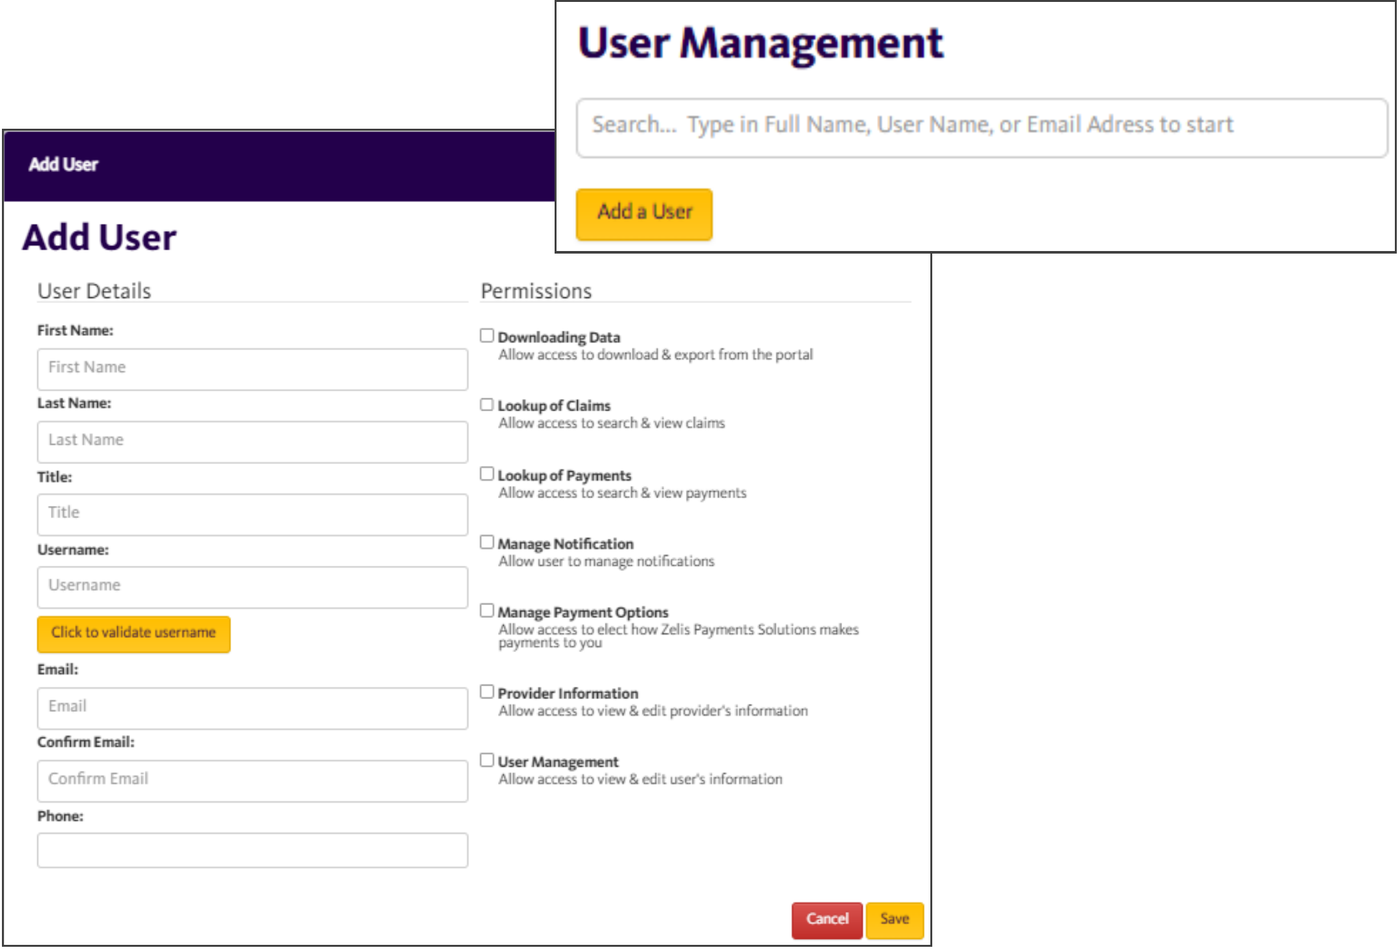Image resolution: width=1400 pixels, height=950 pixels.
Task: Enable the User Management permission checkbox
Action: tap(487, 760)
